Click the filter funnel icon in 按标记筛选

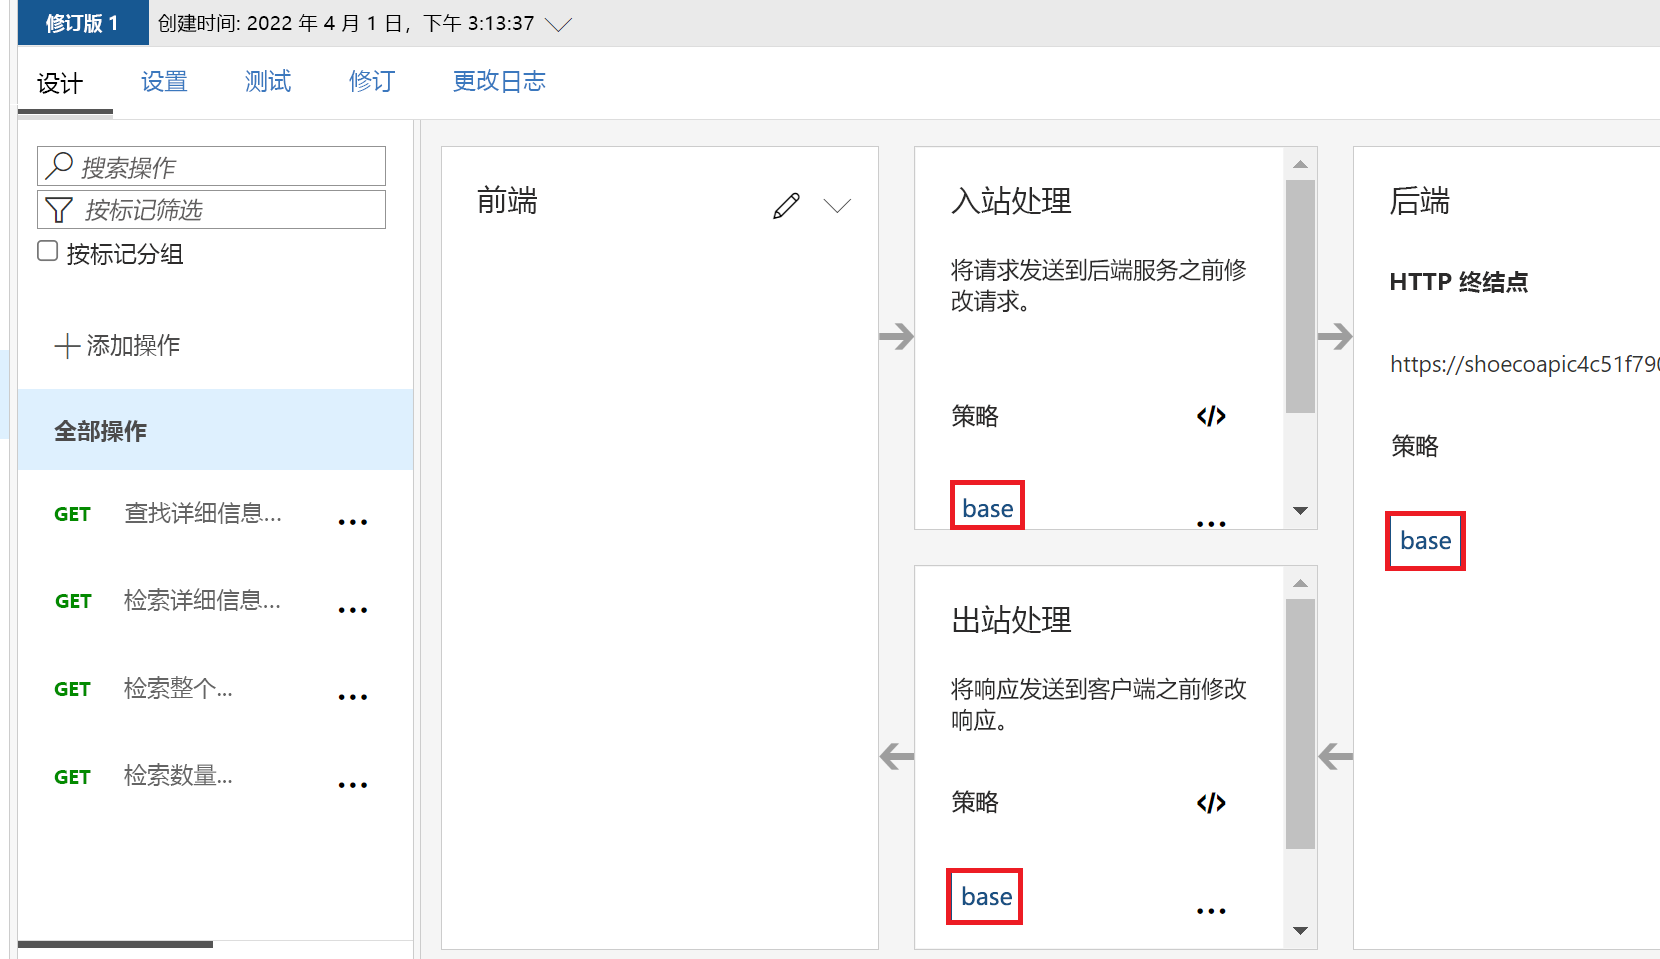59,210
